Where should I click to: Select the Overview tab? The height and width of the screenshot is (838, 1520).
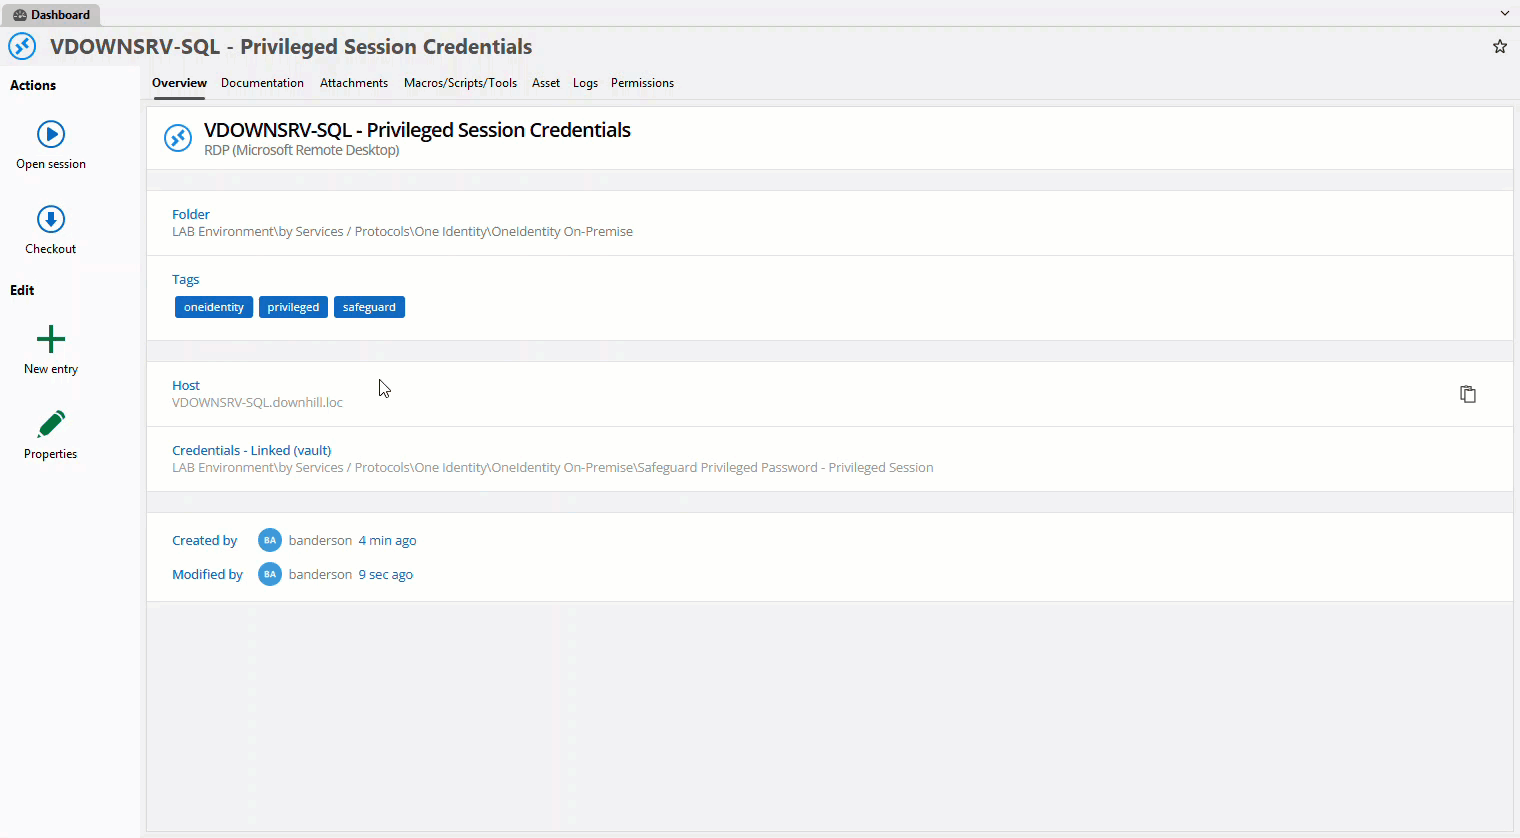click(x=179, y=83)
